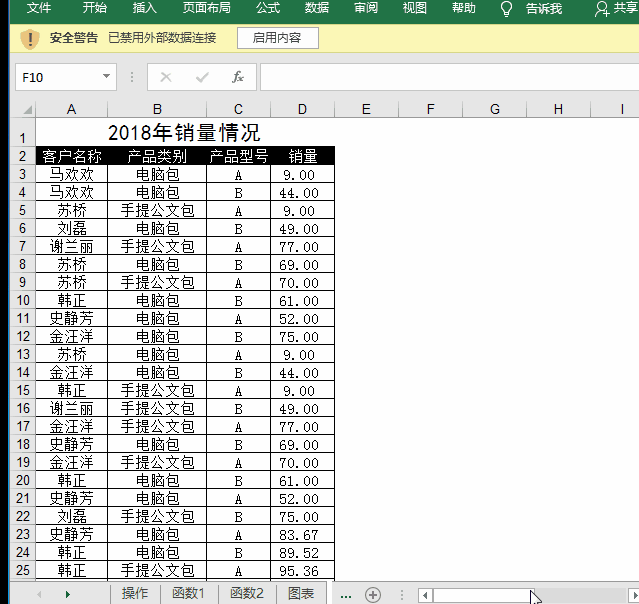Expand the Name Box dropdown arrow
Viewport: 639px width, 604px height.
click(106, 76)
